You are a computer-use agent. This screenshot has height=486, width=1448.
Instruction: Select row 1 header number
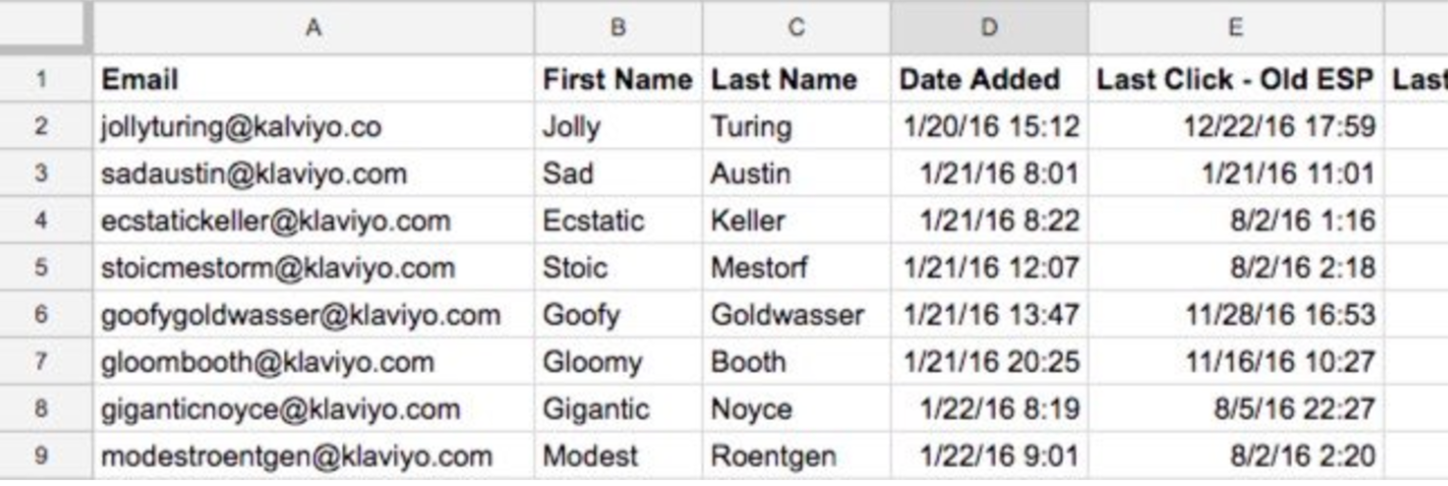[41, 79]
